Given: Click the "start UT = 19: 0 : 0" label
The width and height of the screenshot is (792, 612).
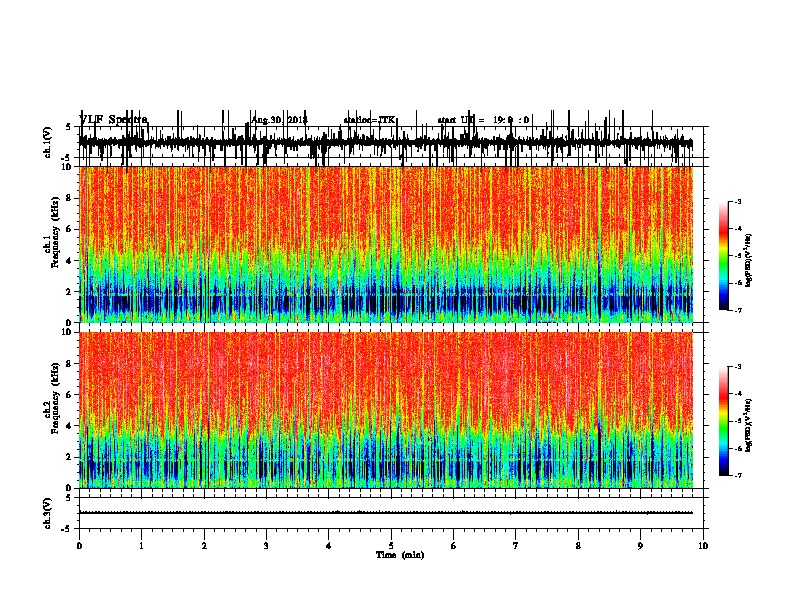Looking at the screenshot, I should (483, 120).
